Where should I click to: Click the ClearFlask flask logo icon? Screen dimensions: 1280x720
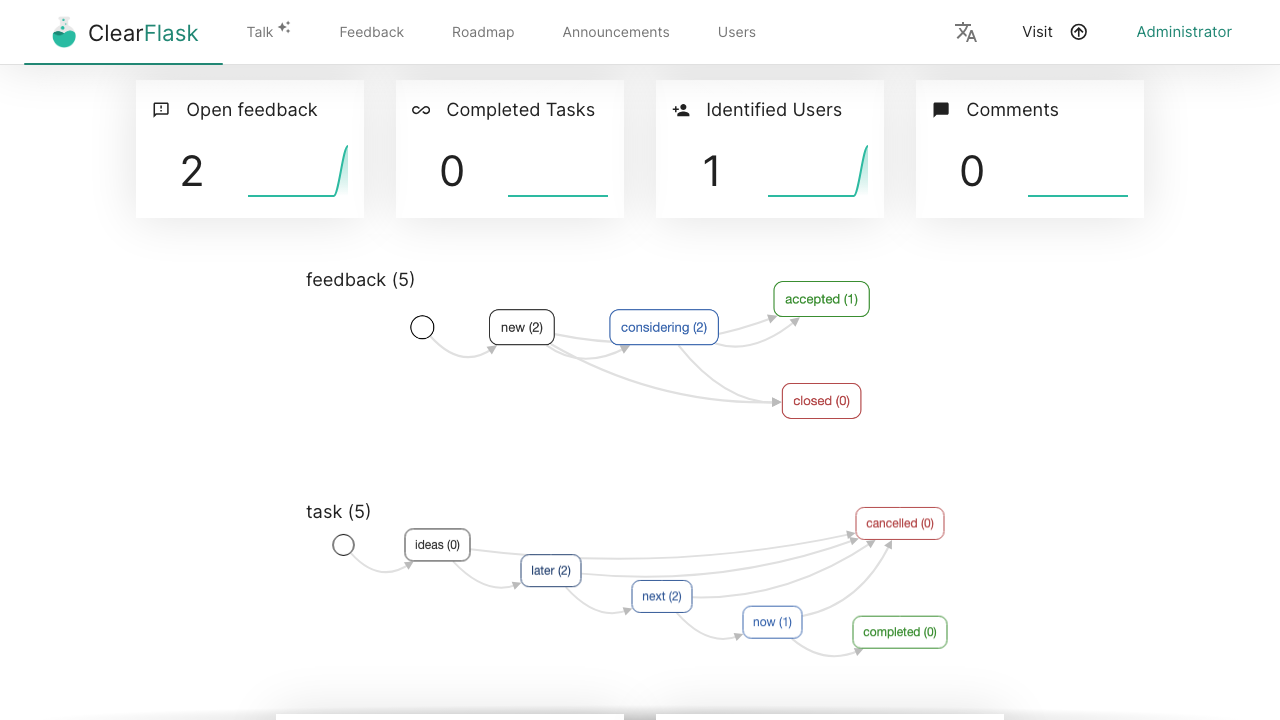(x=64, y=32)
